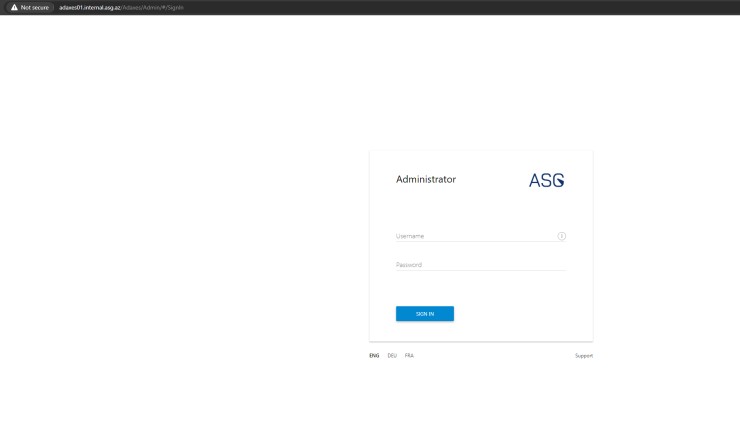
Task: Switch language to ENG
Action: pos(374,356)
